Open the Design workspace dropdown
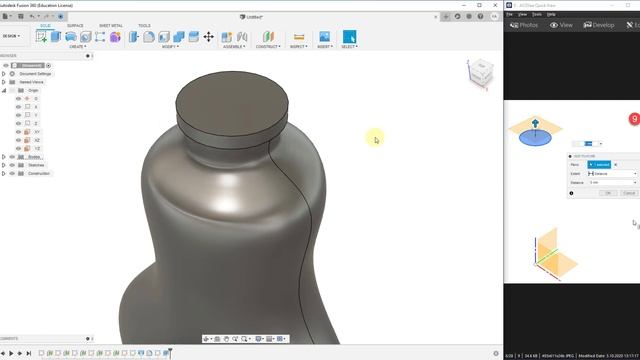 tap(11, 36)
